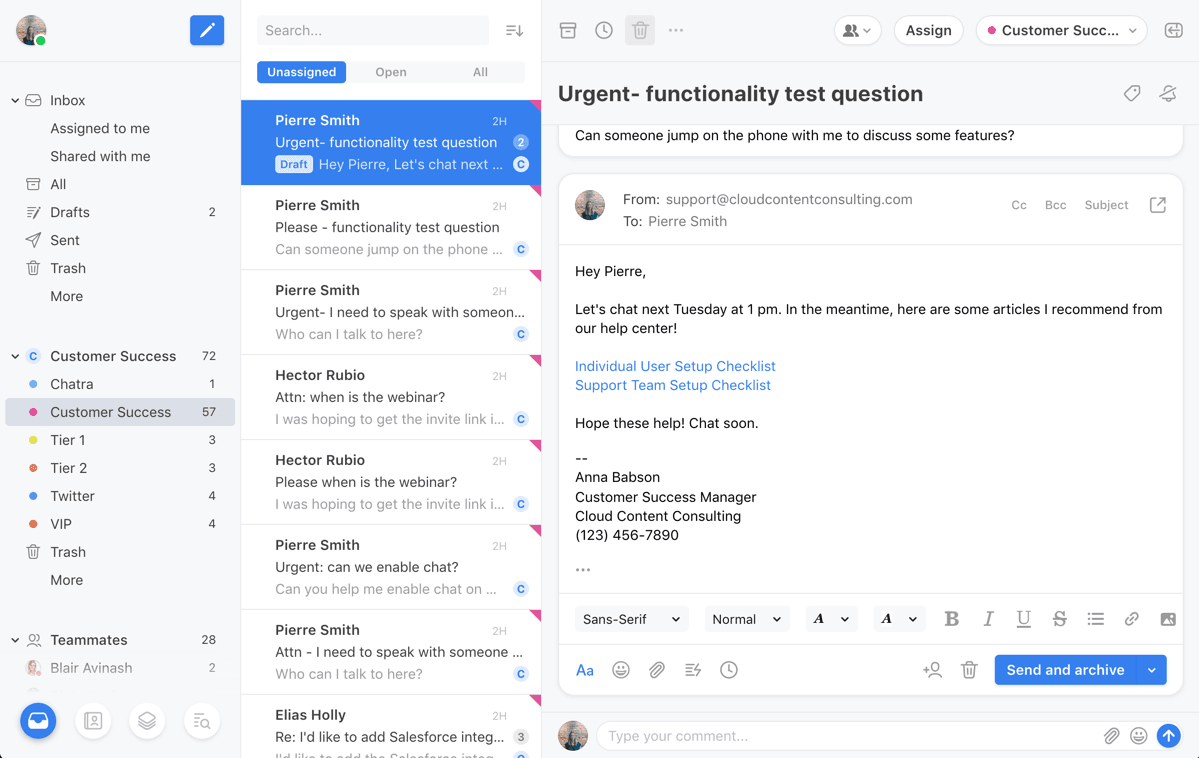
Task: Attach a file to the reply
Action: [657, 669]
